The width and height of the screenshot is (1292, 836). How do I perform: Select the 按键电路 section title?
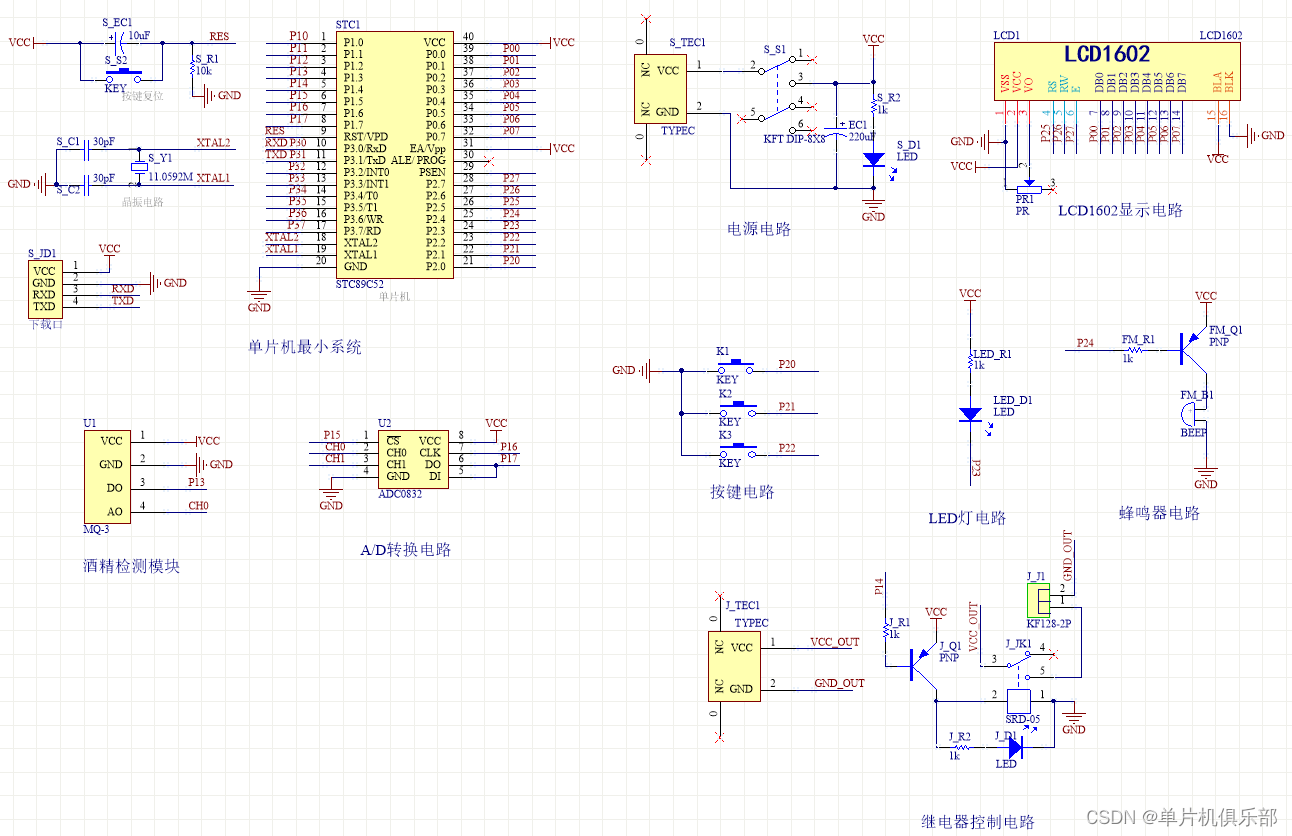[x=742, y=491]
